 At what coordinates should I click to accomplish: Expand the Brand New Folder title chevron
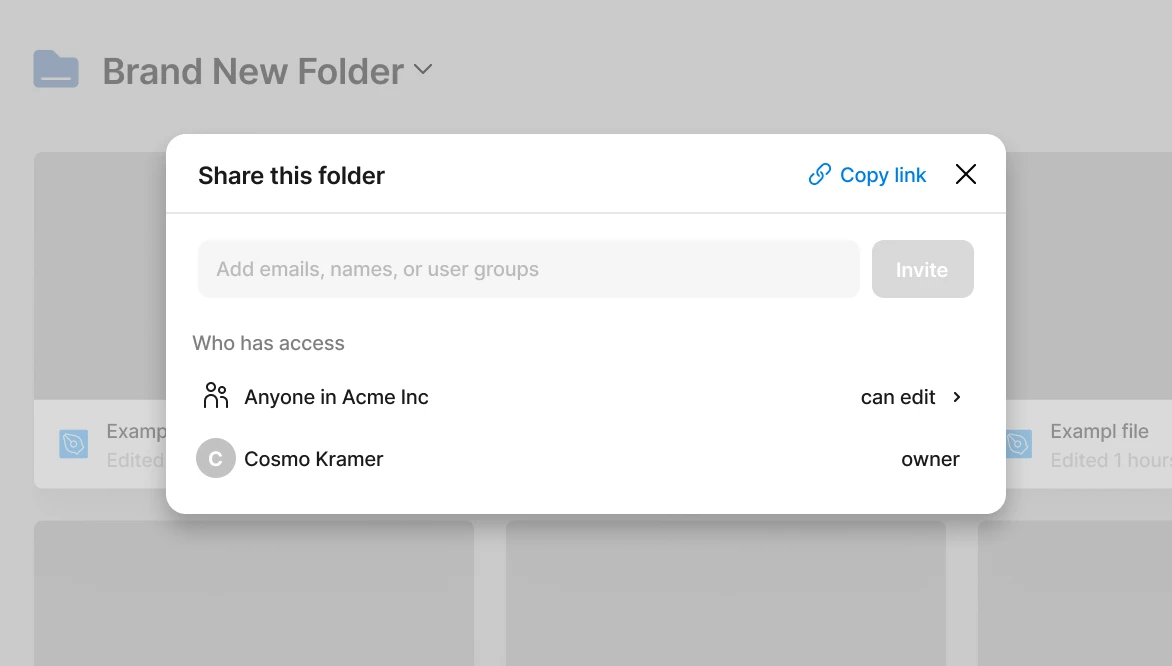tap(423, 70)
